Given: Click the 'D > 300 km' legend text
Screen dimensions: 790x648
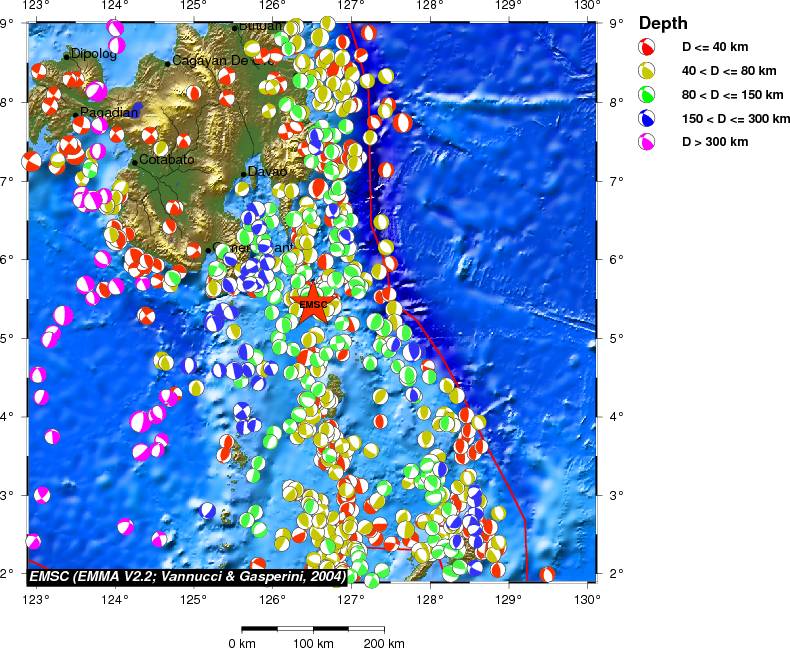Looking at the screenshot, I should pos(714,142).
